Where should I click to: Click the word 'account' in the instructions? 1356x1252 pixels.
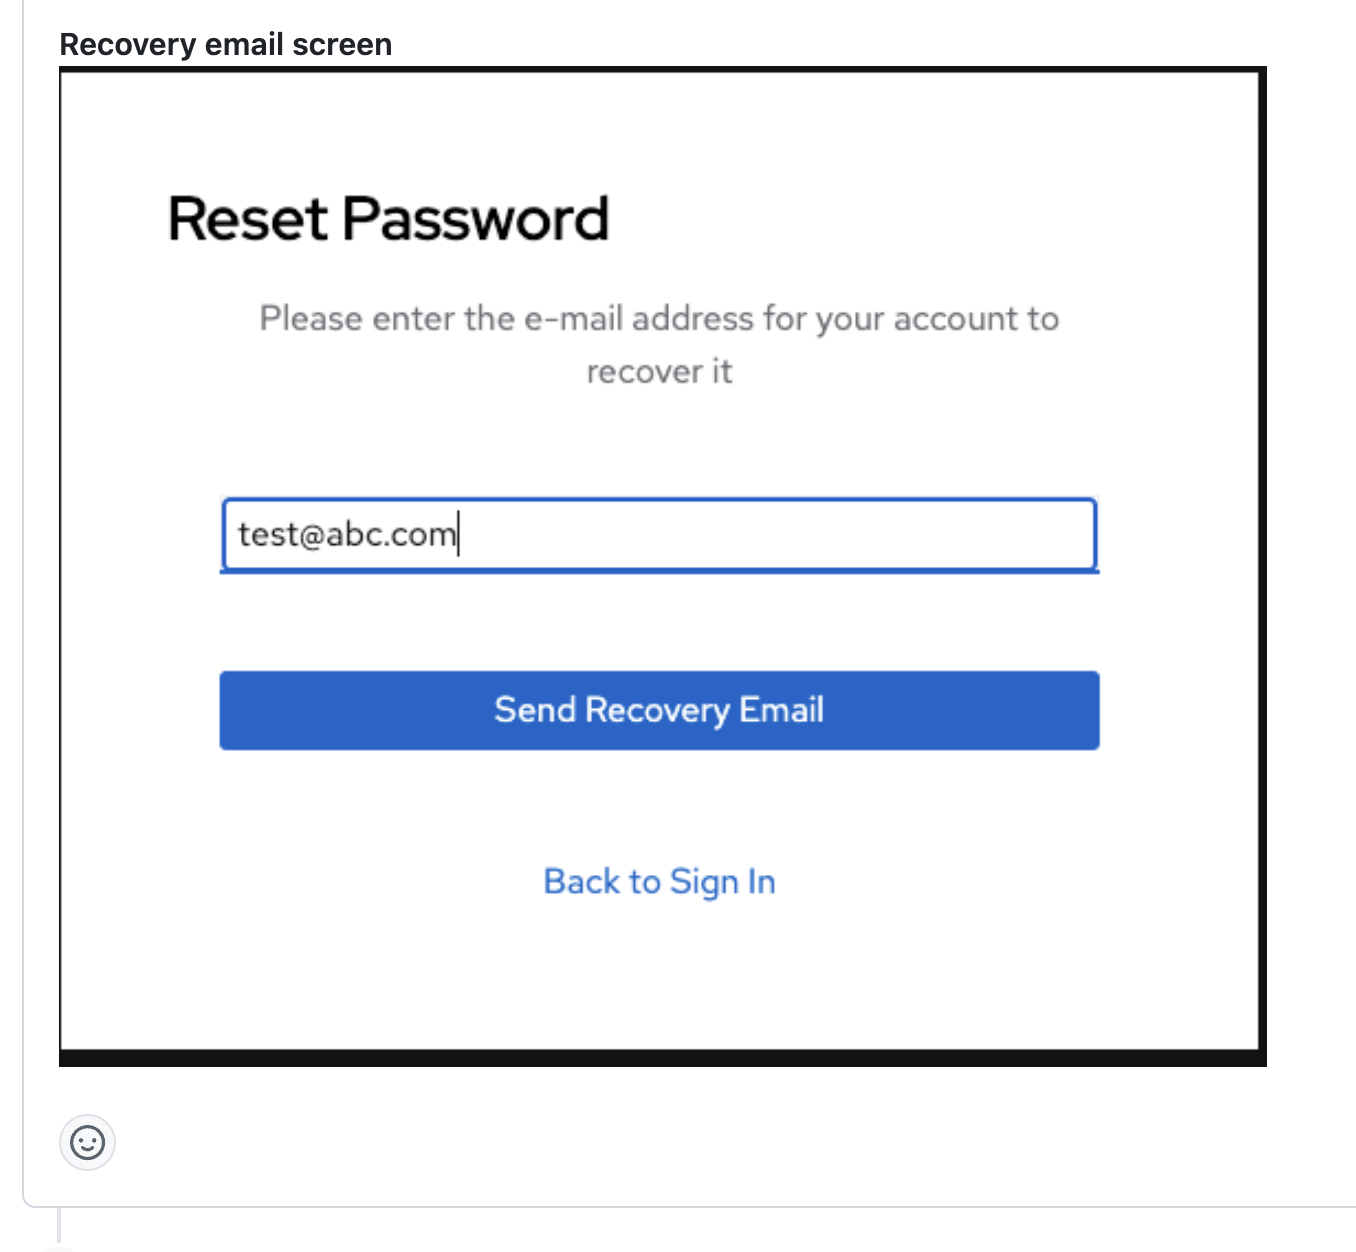pos(940,319)
